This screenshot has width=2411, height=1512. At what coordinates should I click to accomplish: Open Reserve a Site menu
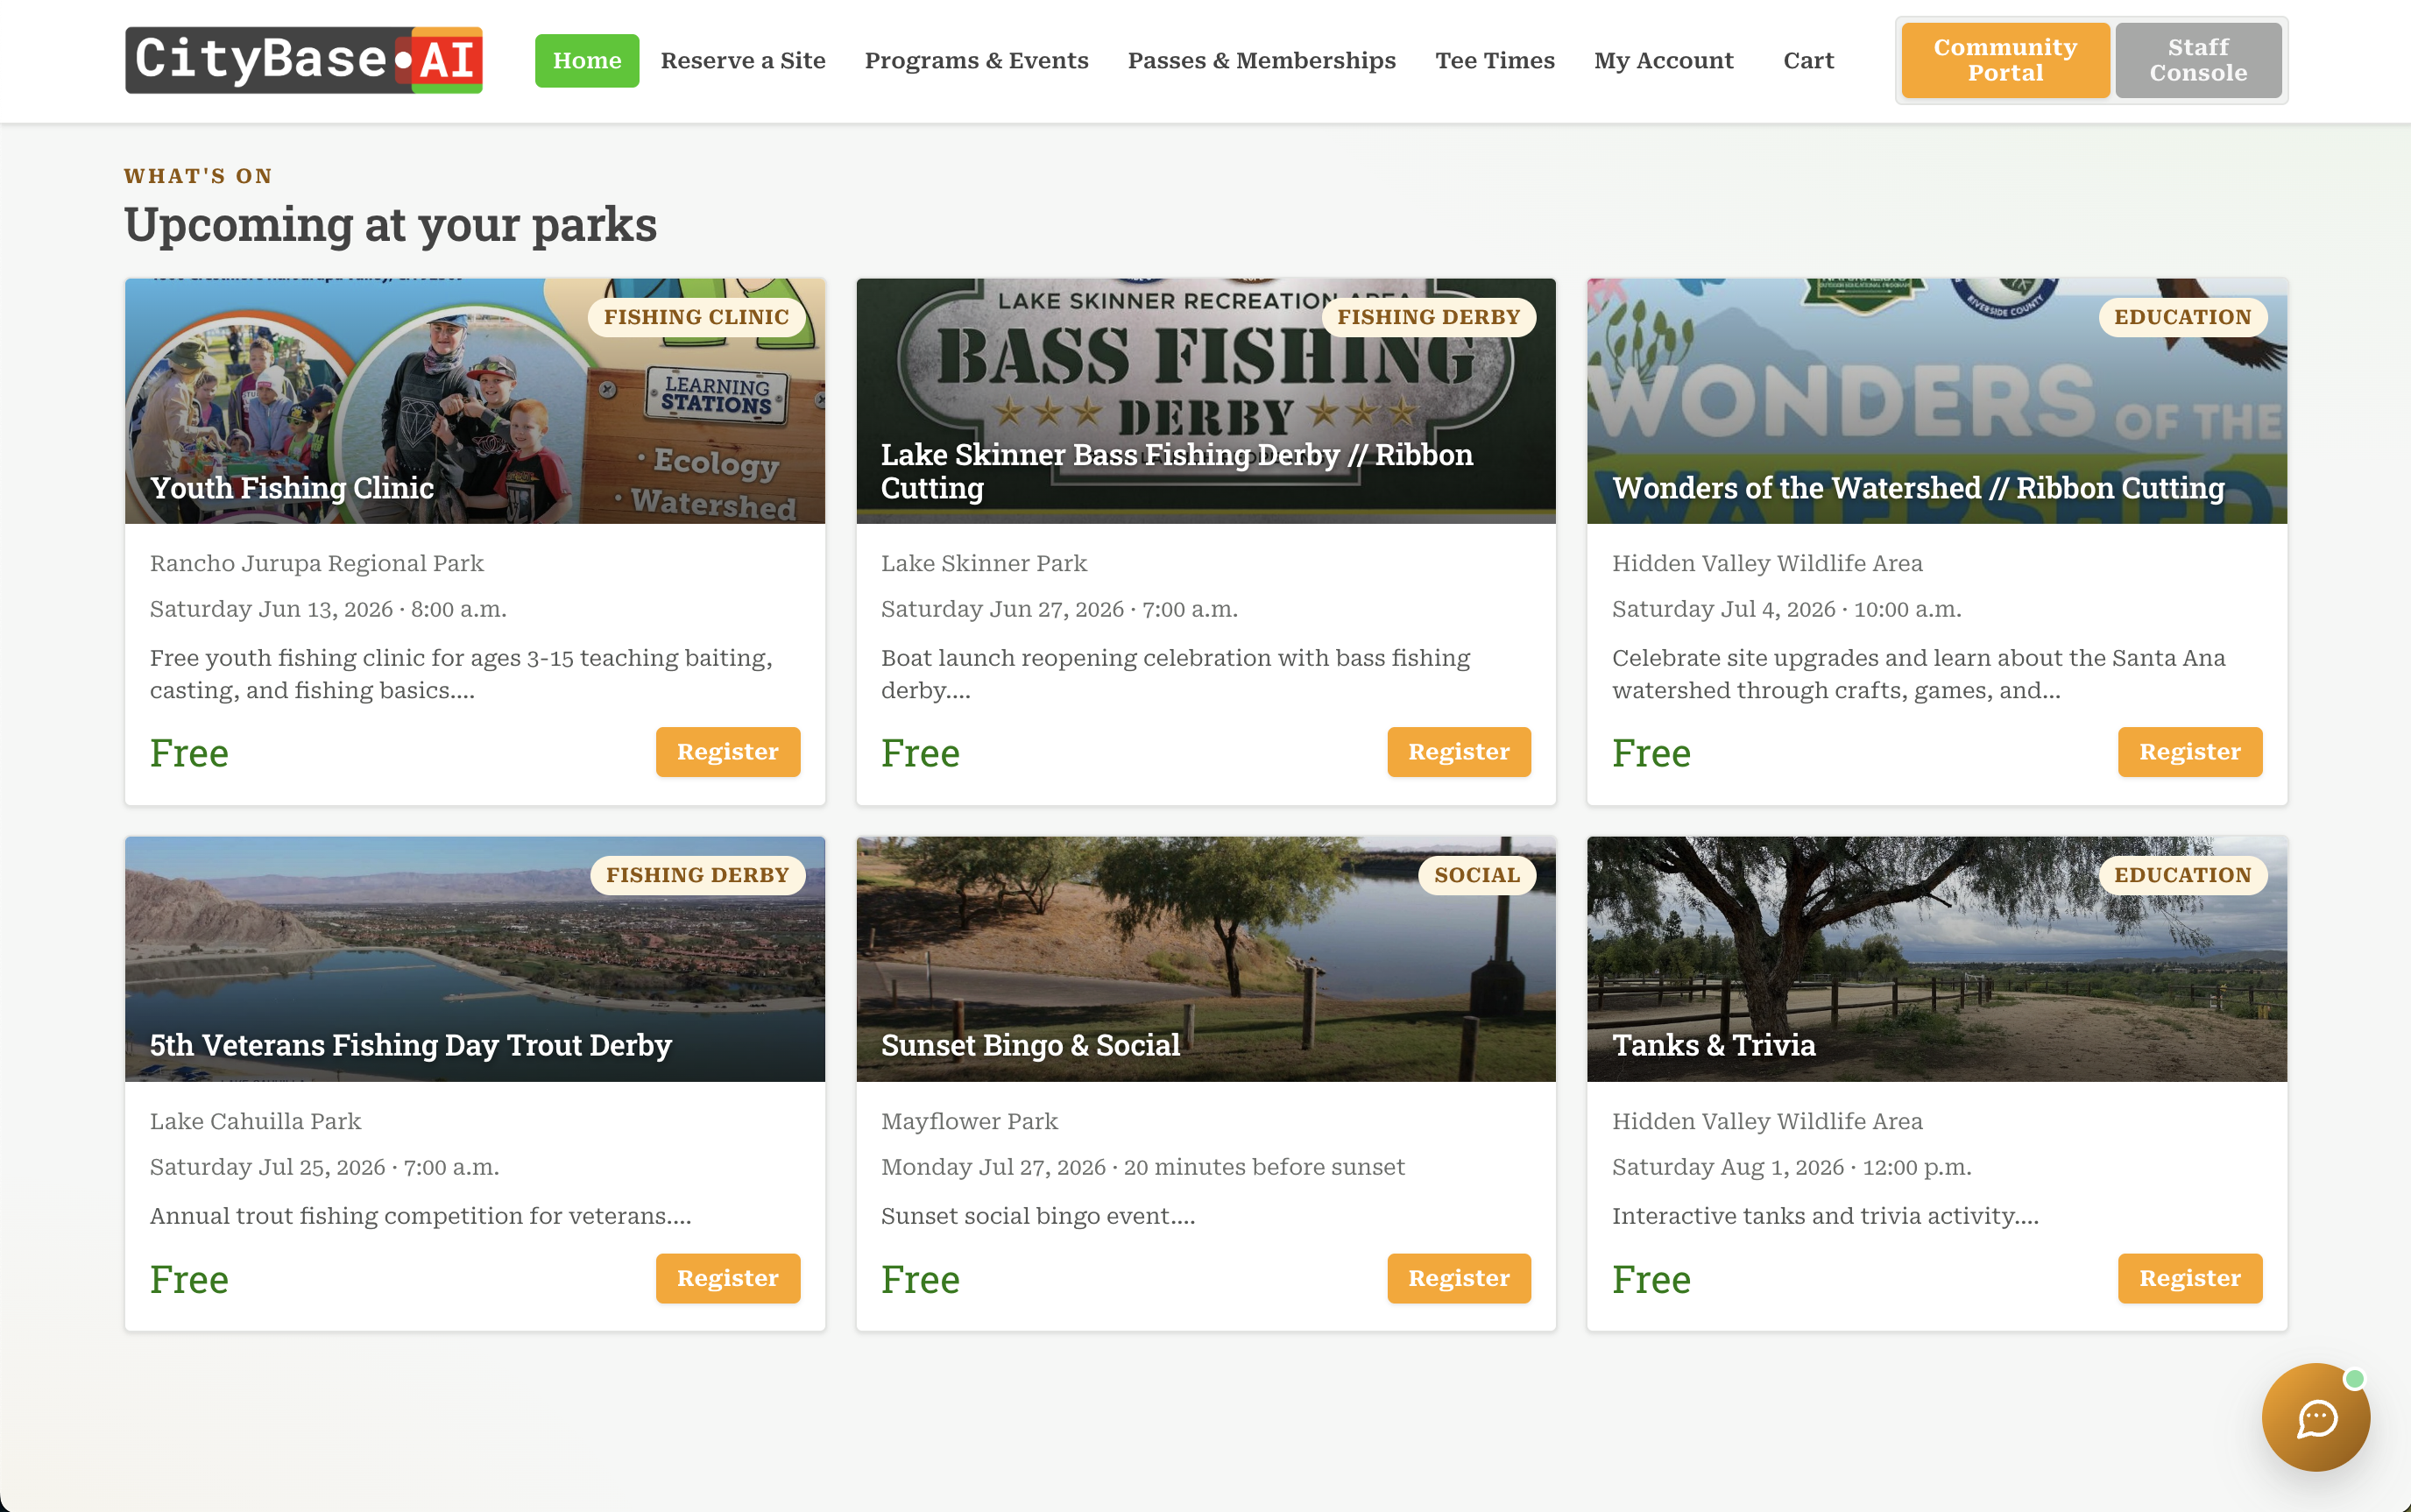[x=743, y=61]
